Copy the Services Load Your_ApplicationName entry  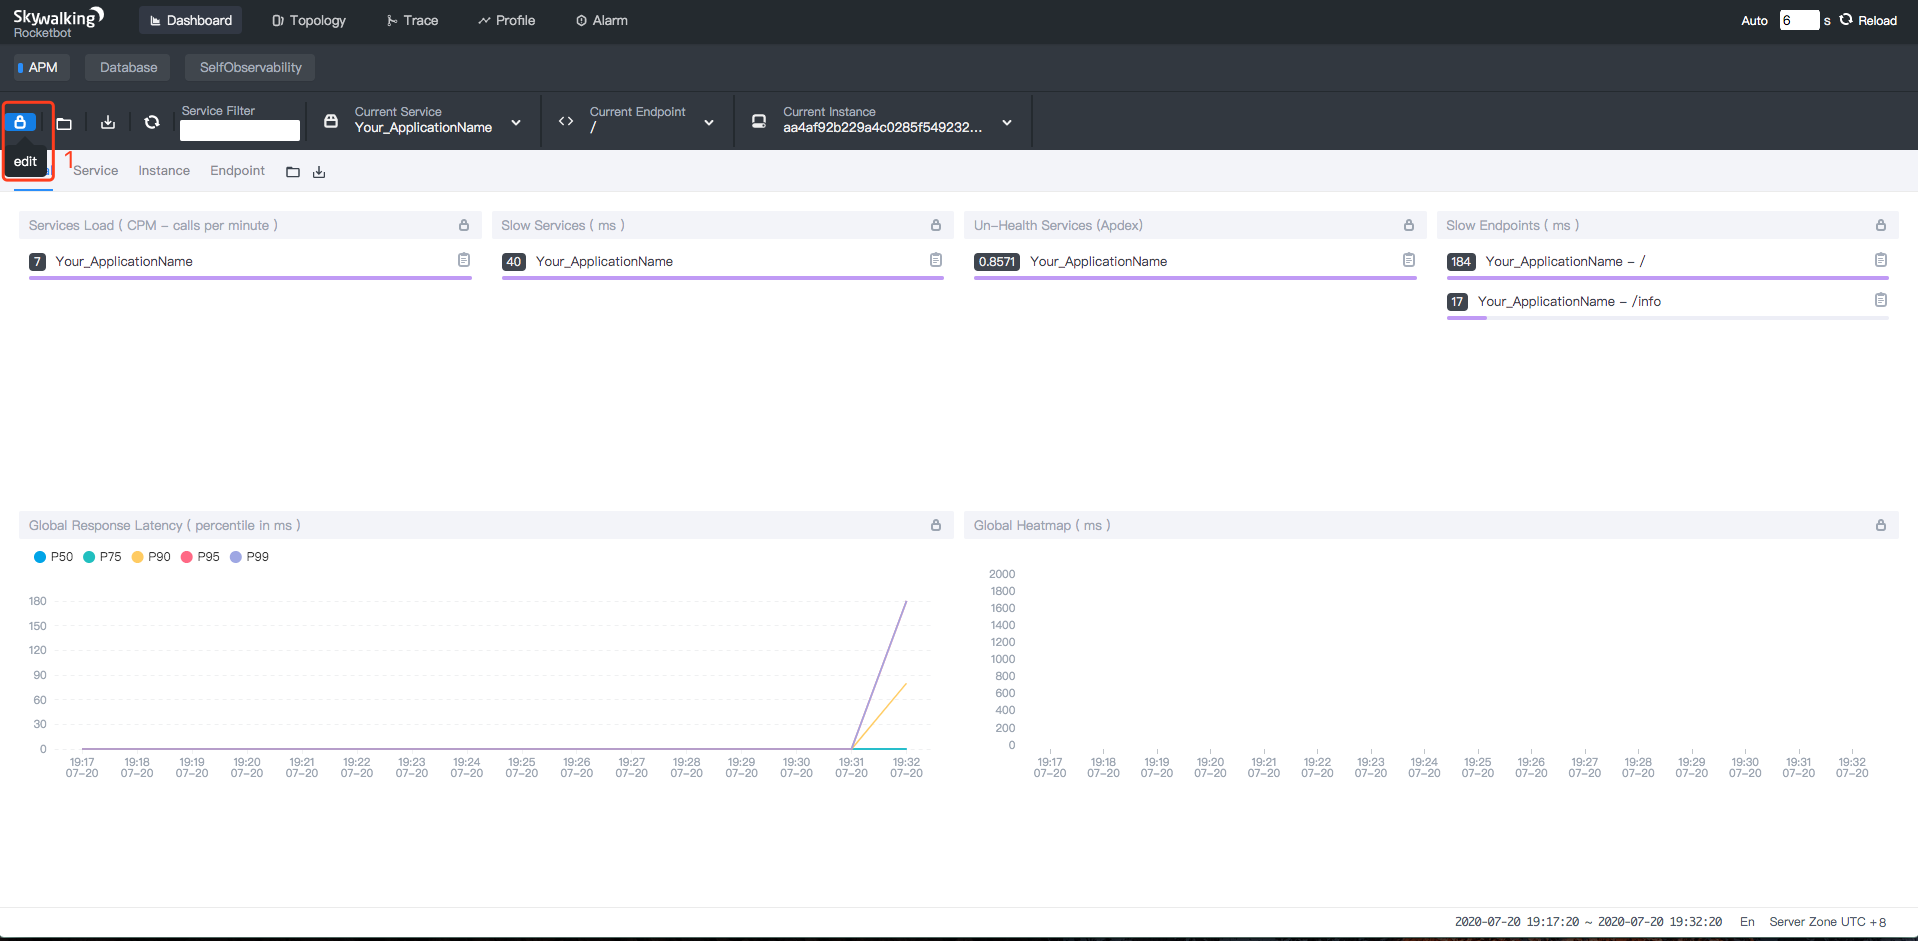click(464, 260)
